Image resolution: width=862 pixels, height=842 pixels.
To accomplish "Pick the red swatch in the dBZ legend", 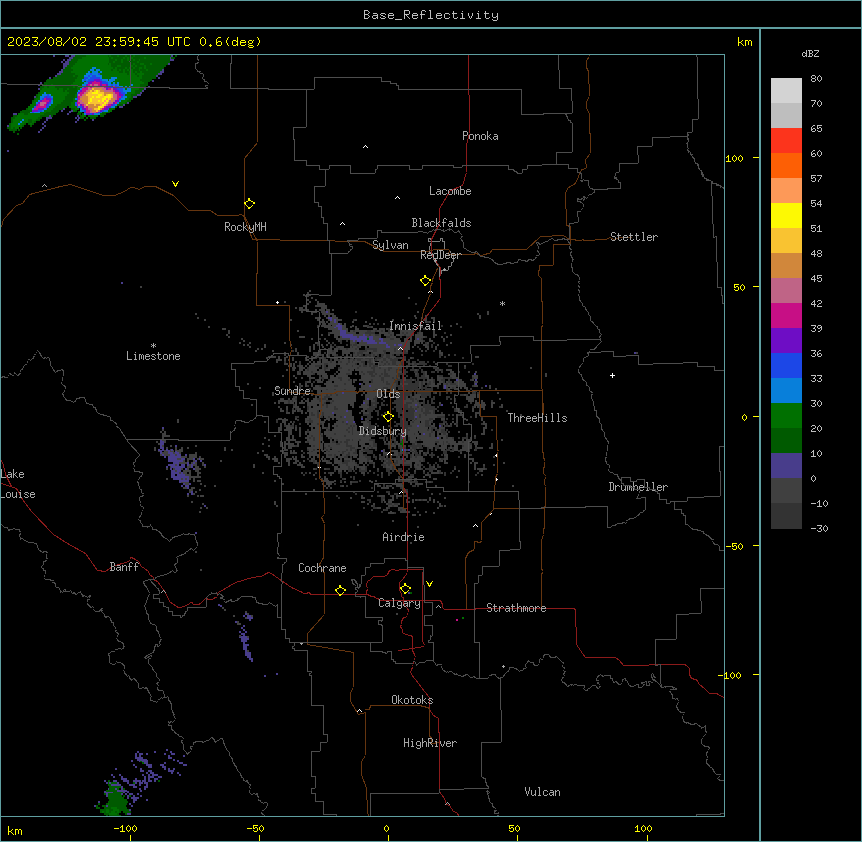I will [786, 140].
